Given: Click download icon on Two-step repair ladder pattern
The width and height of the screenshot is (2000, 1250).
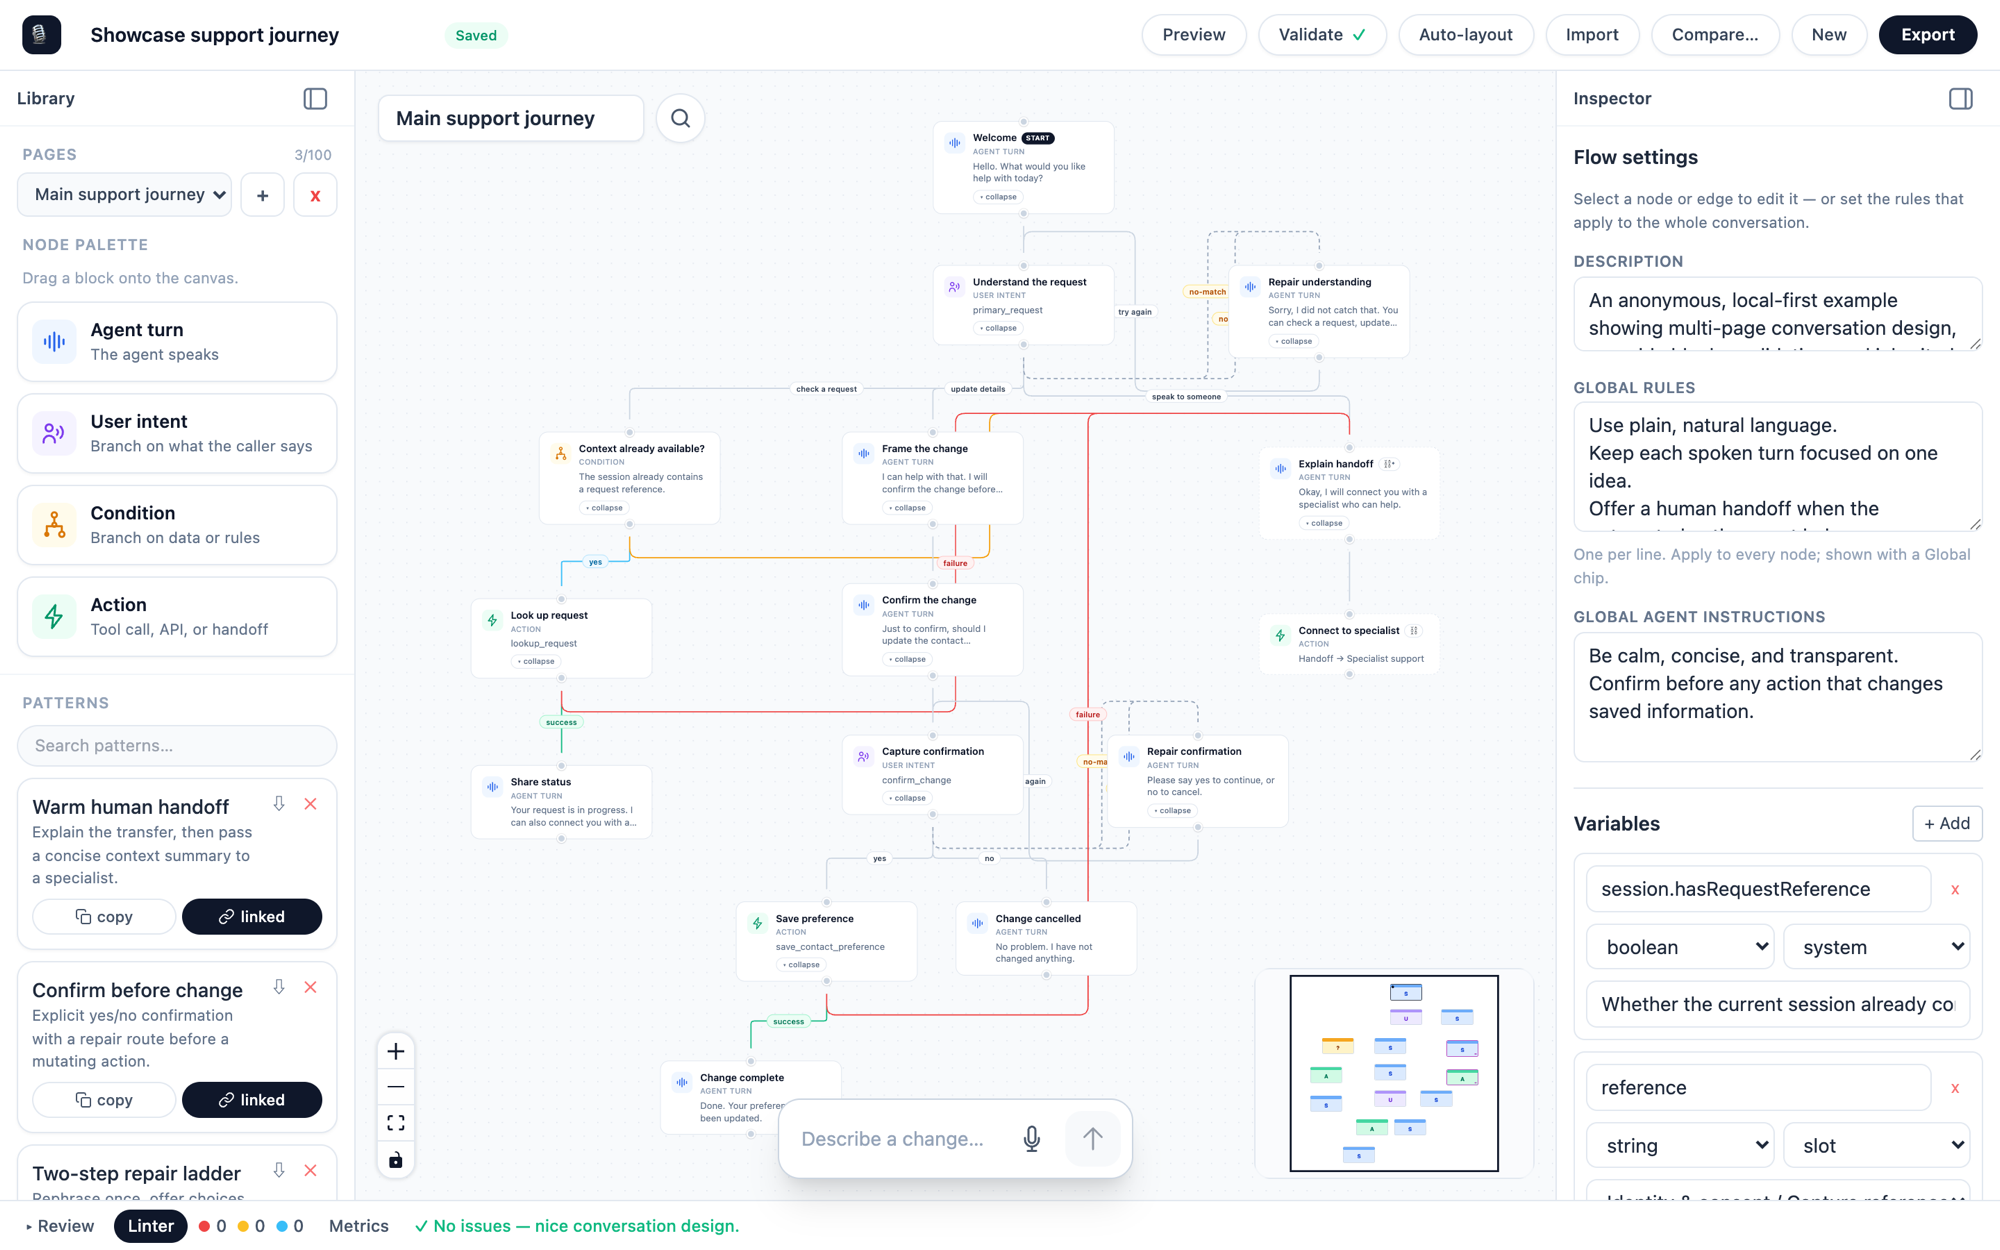Looking at the screenshot, I should pyautogui.click(x=279, y=1170).
